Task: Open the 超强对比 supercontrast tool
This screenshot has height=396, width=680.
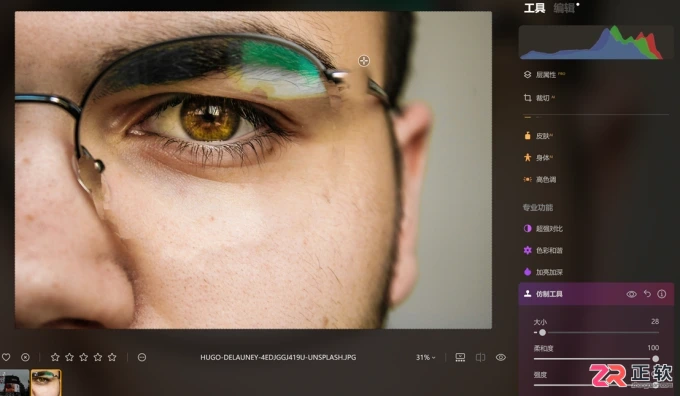Action: click(x=543, y=229)
